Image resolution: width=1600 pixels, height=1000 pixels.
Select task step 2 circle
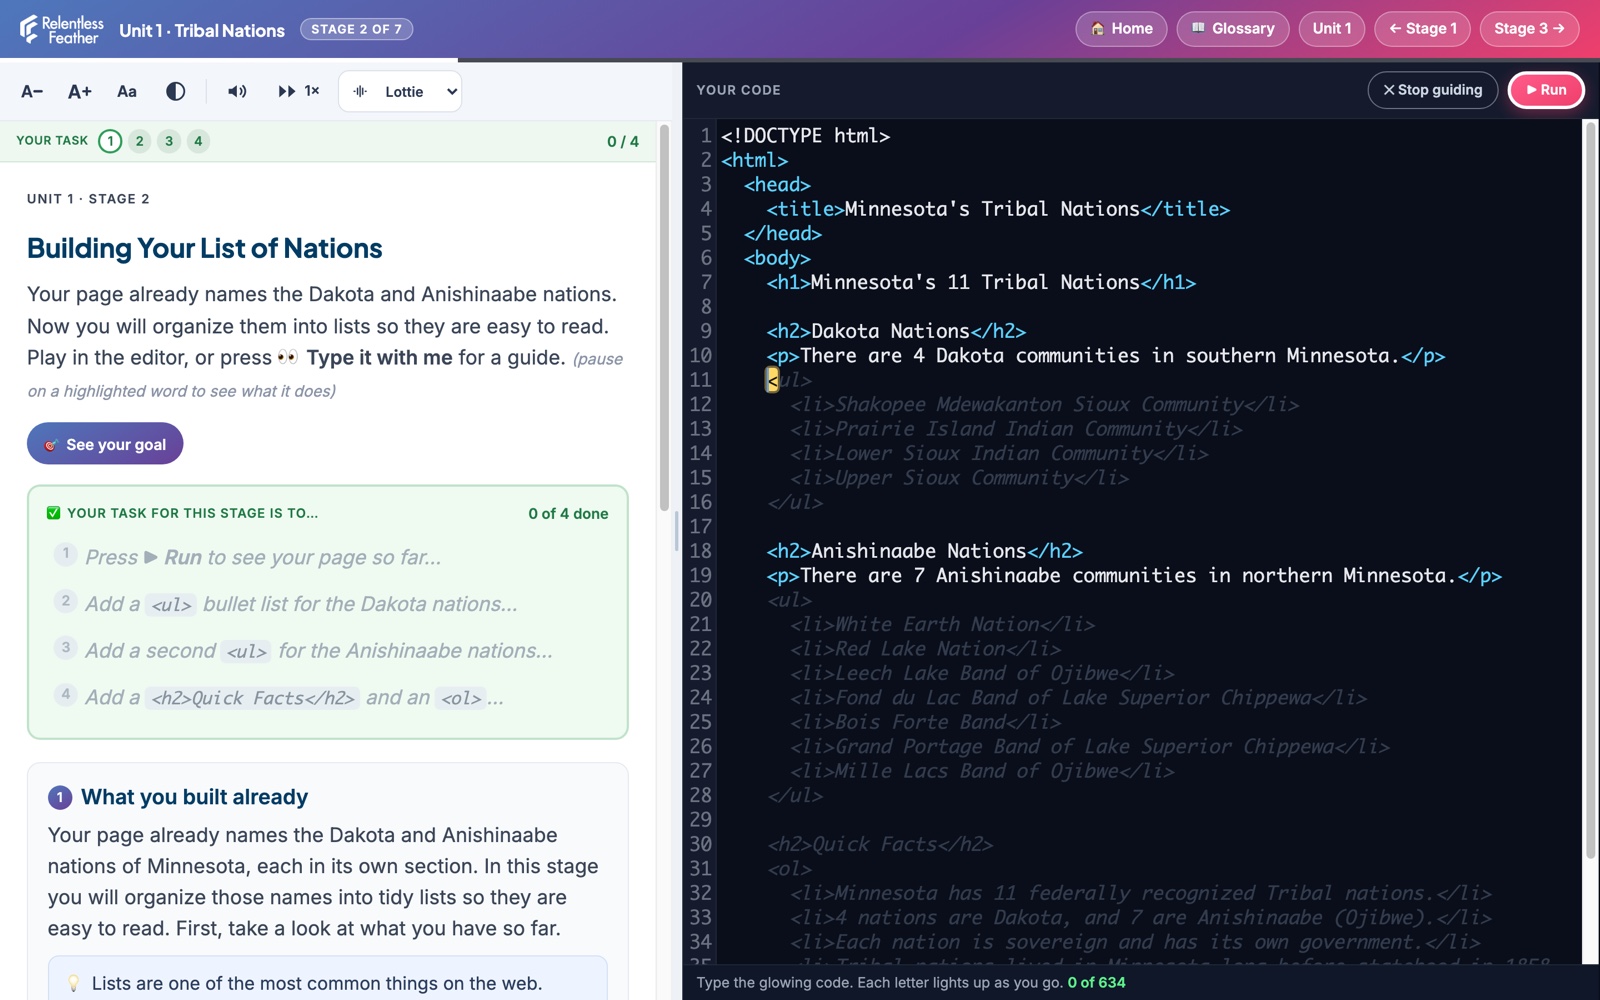pos(140,141)
